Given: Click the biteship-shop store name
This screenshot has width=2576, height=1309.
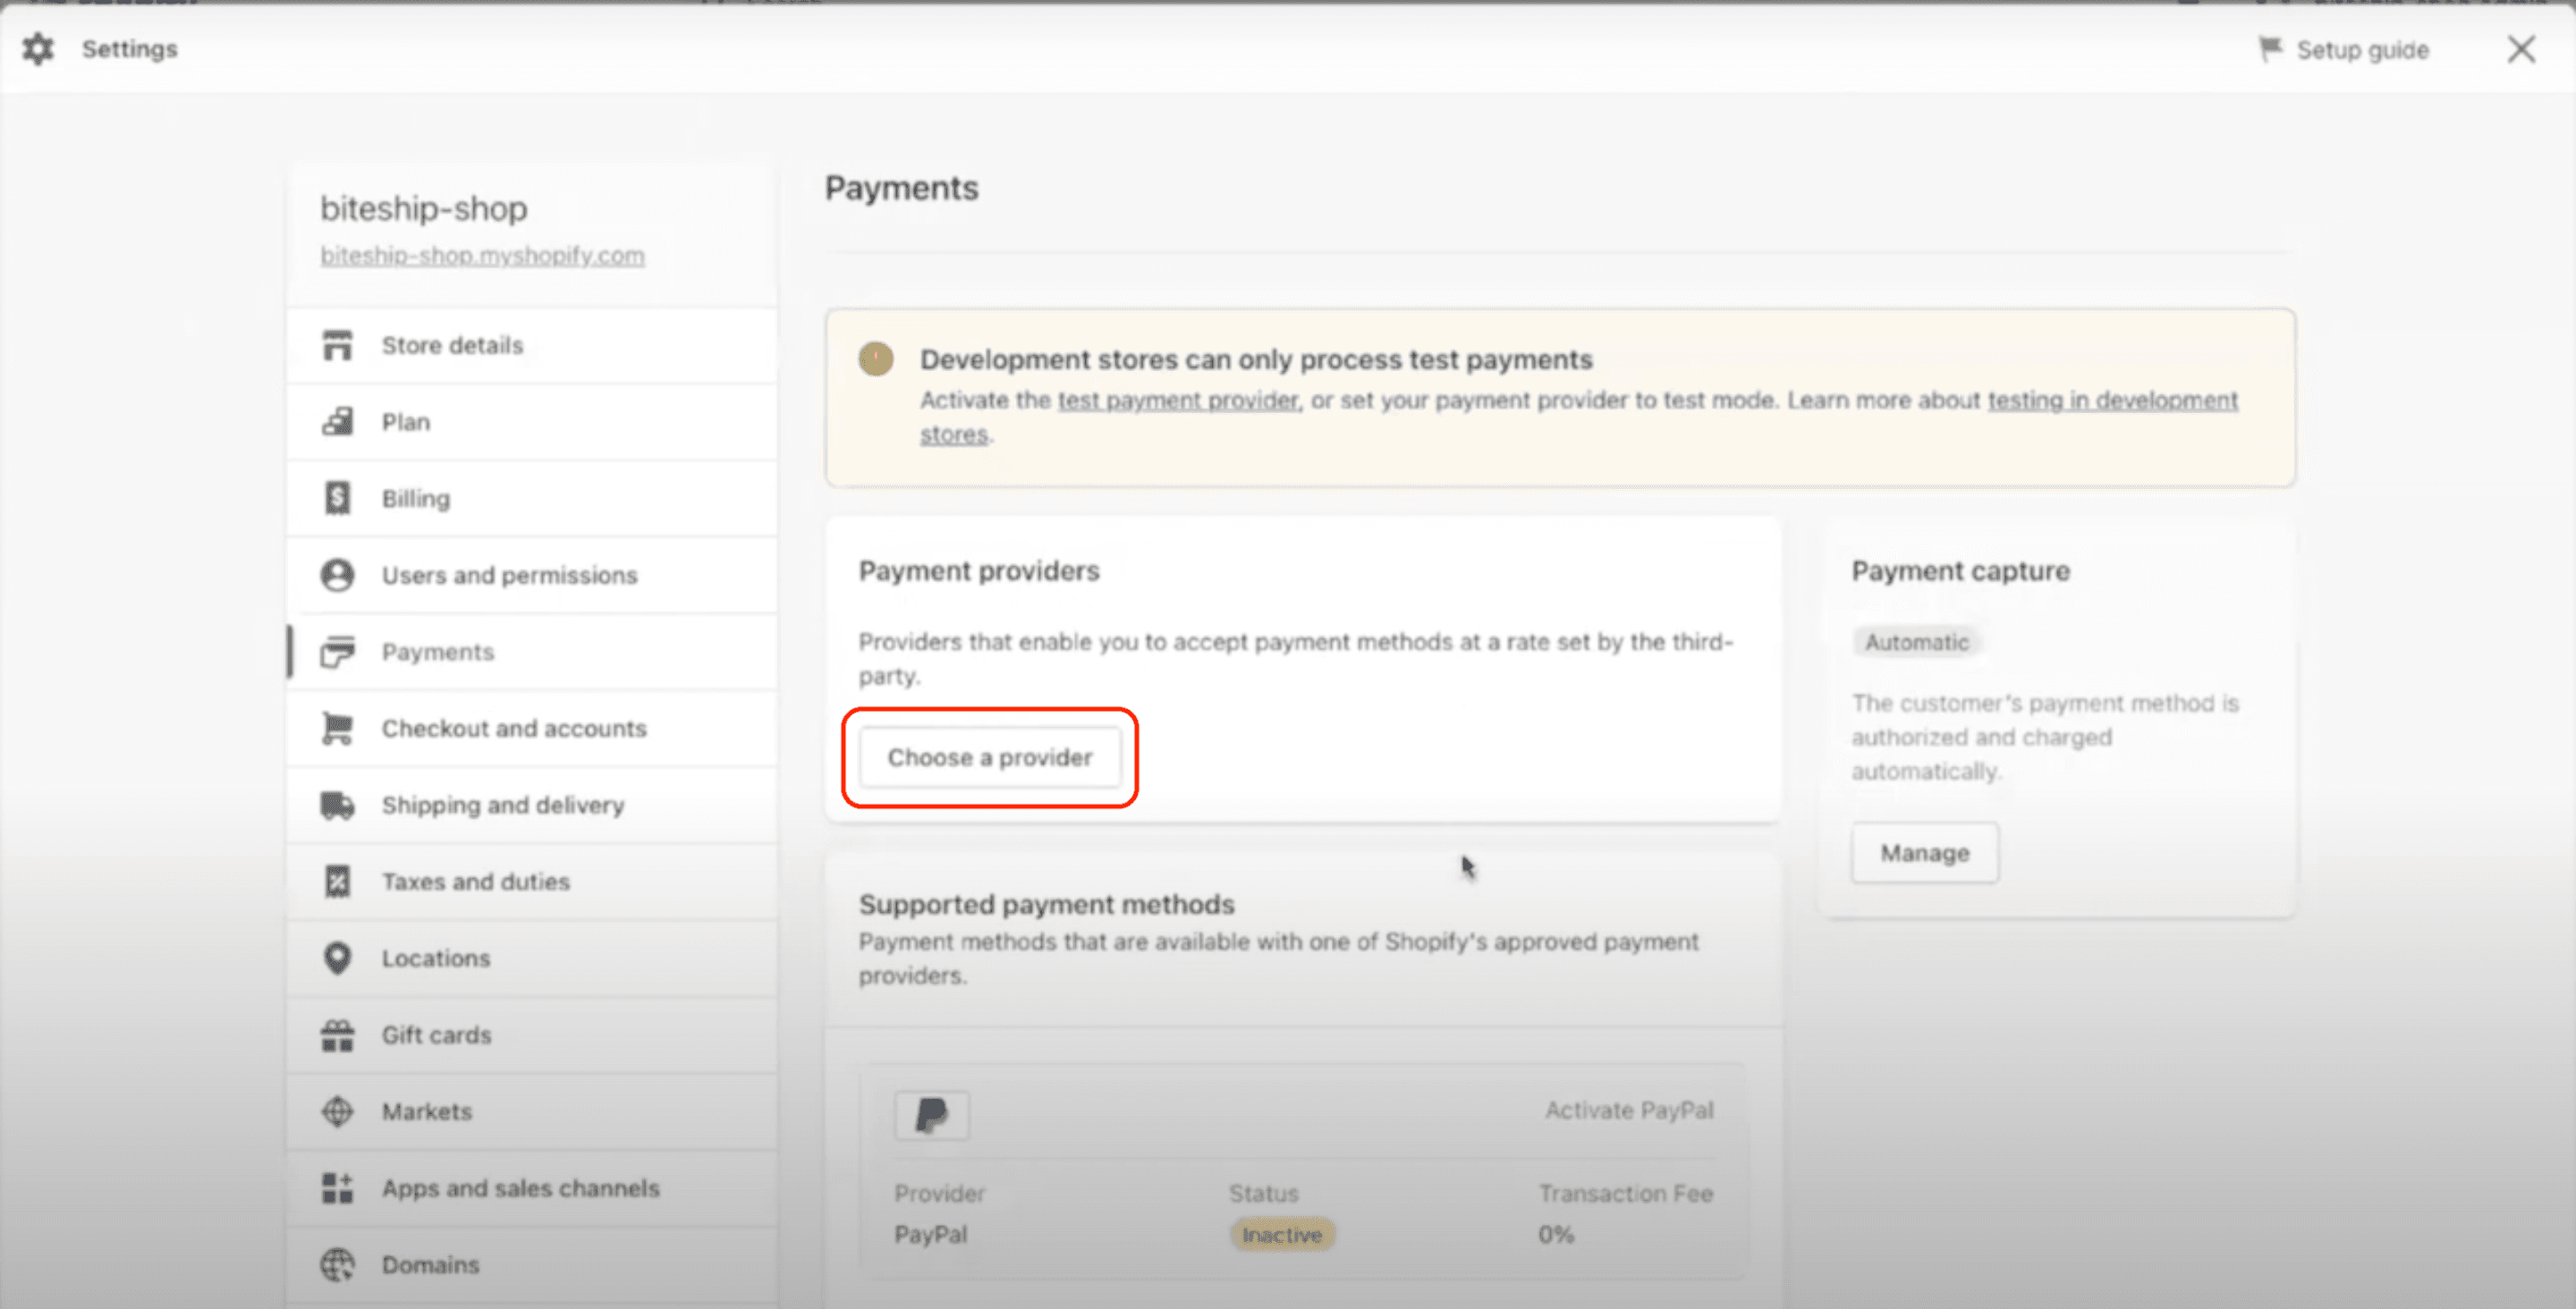Looking at the screenshot, I should point(424,208).
